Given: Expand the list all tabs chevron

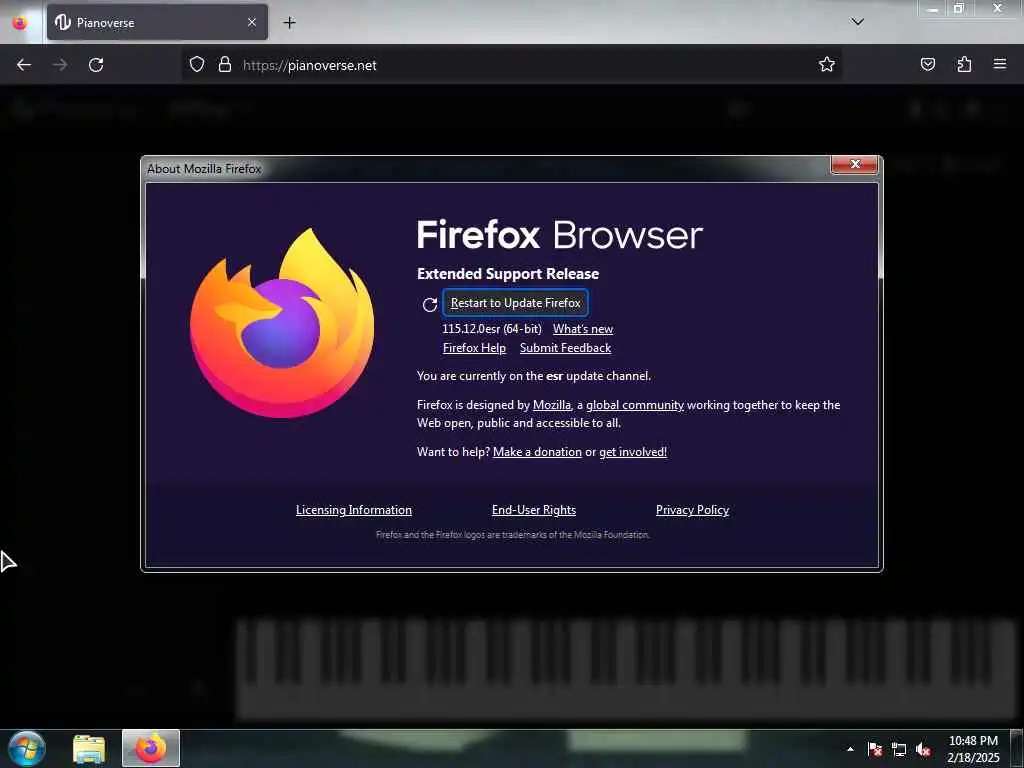Looking at the screenshot, I should pos(857,22).
